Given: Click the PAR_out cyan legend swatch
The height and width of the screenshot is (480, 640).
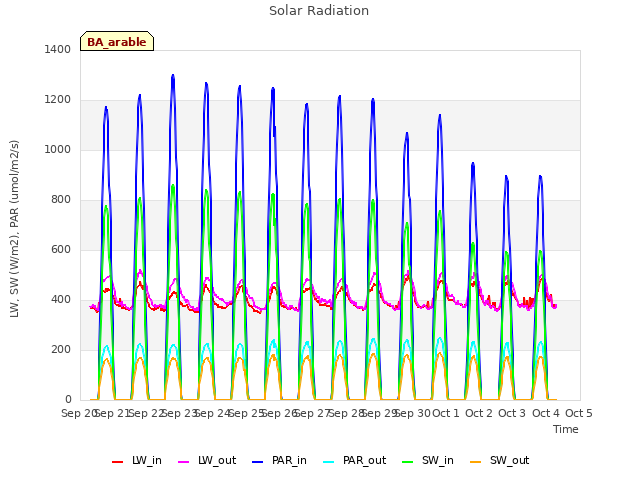Looking at the screenshot, I should (329, 462).
